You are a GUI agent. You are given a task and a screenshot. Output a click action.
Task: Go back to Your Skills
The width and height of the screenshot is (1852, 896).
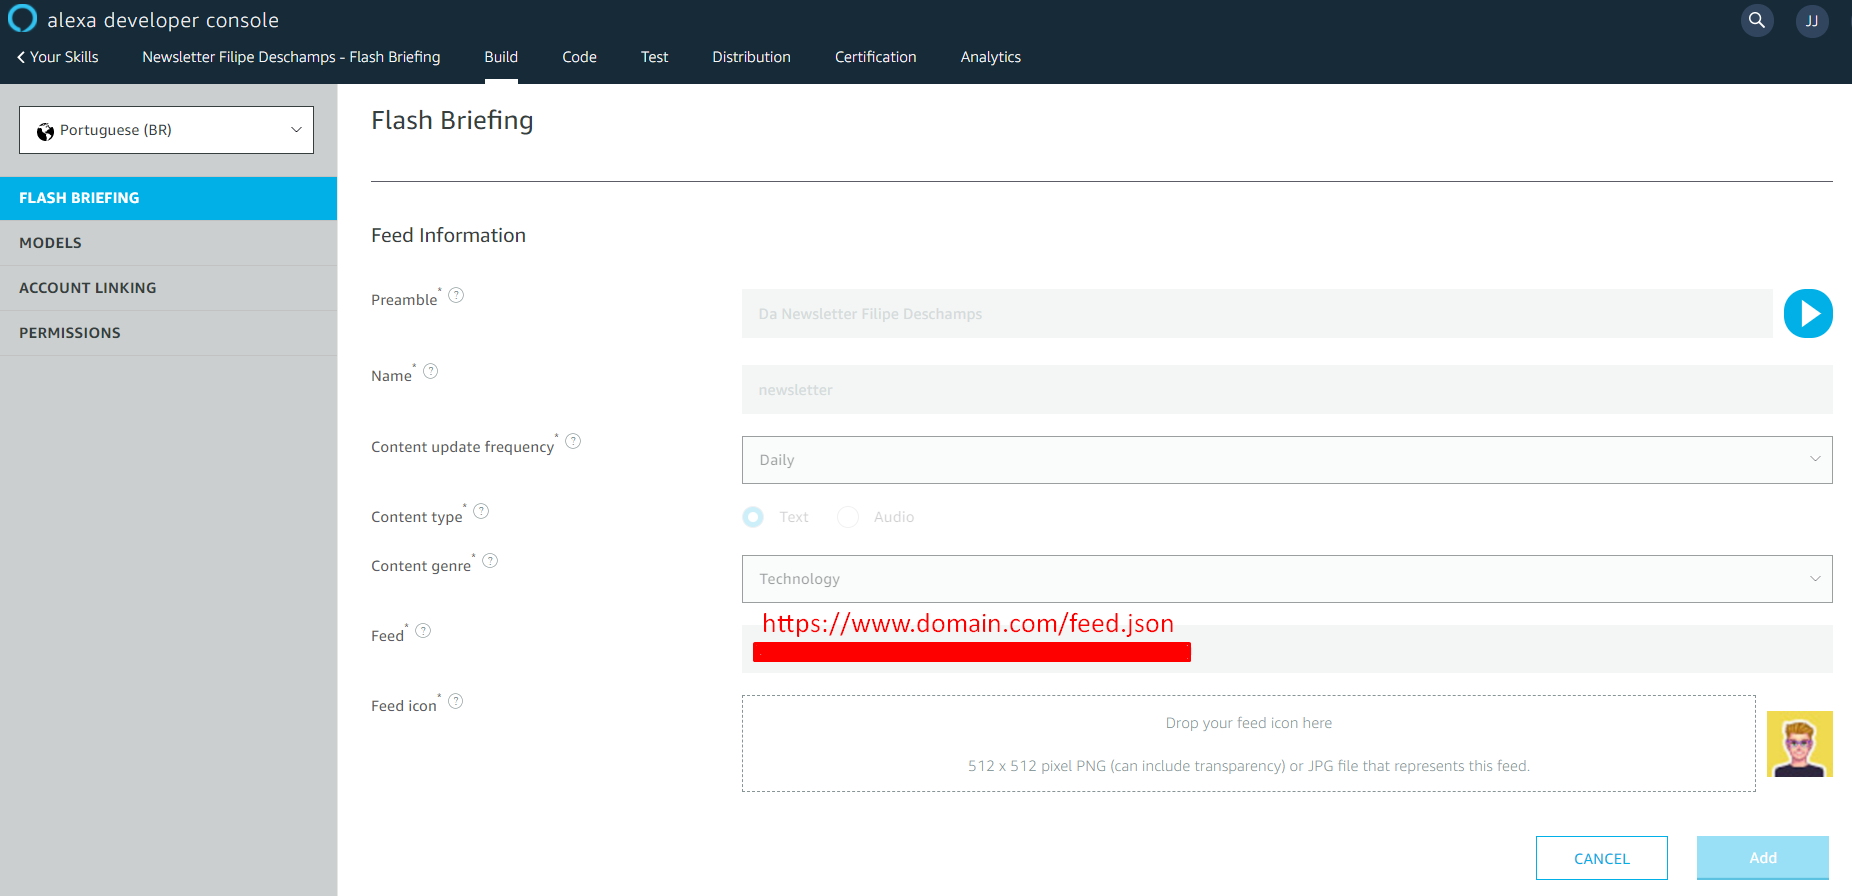pyautogui.click(x=58, y=57)
